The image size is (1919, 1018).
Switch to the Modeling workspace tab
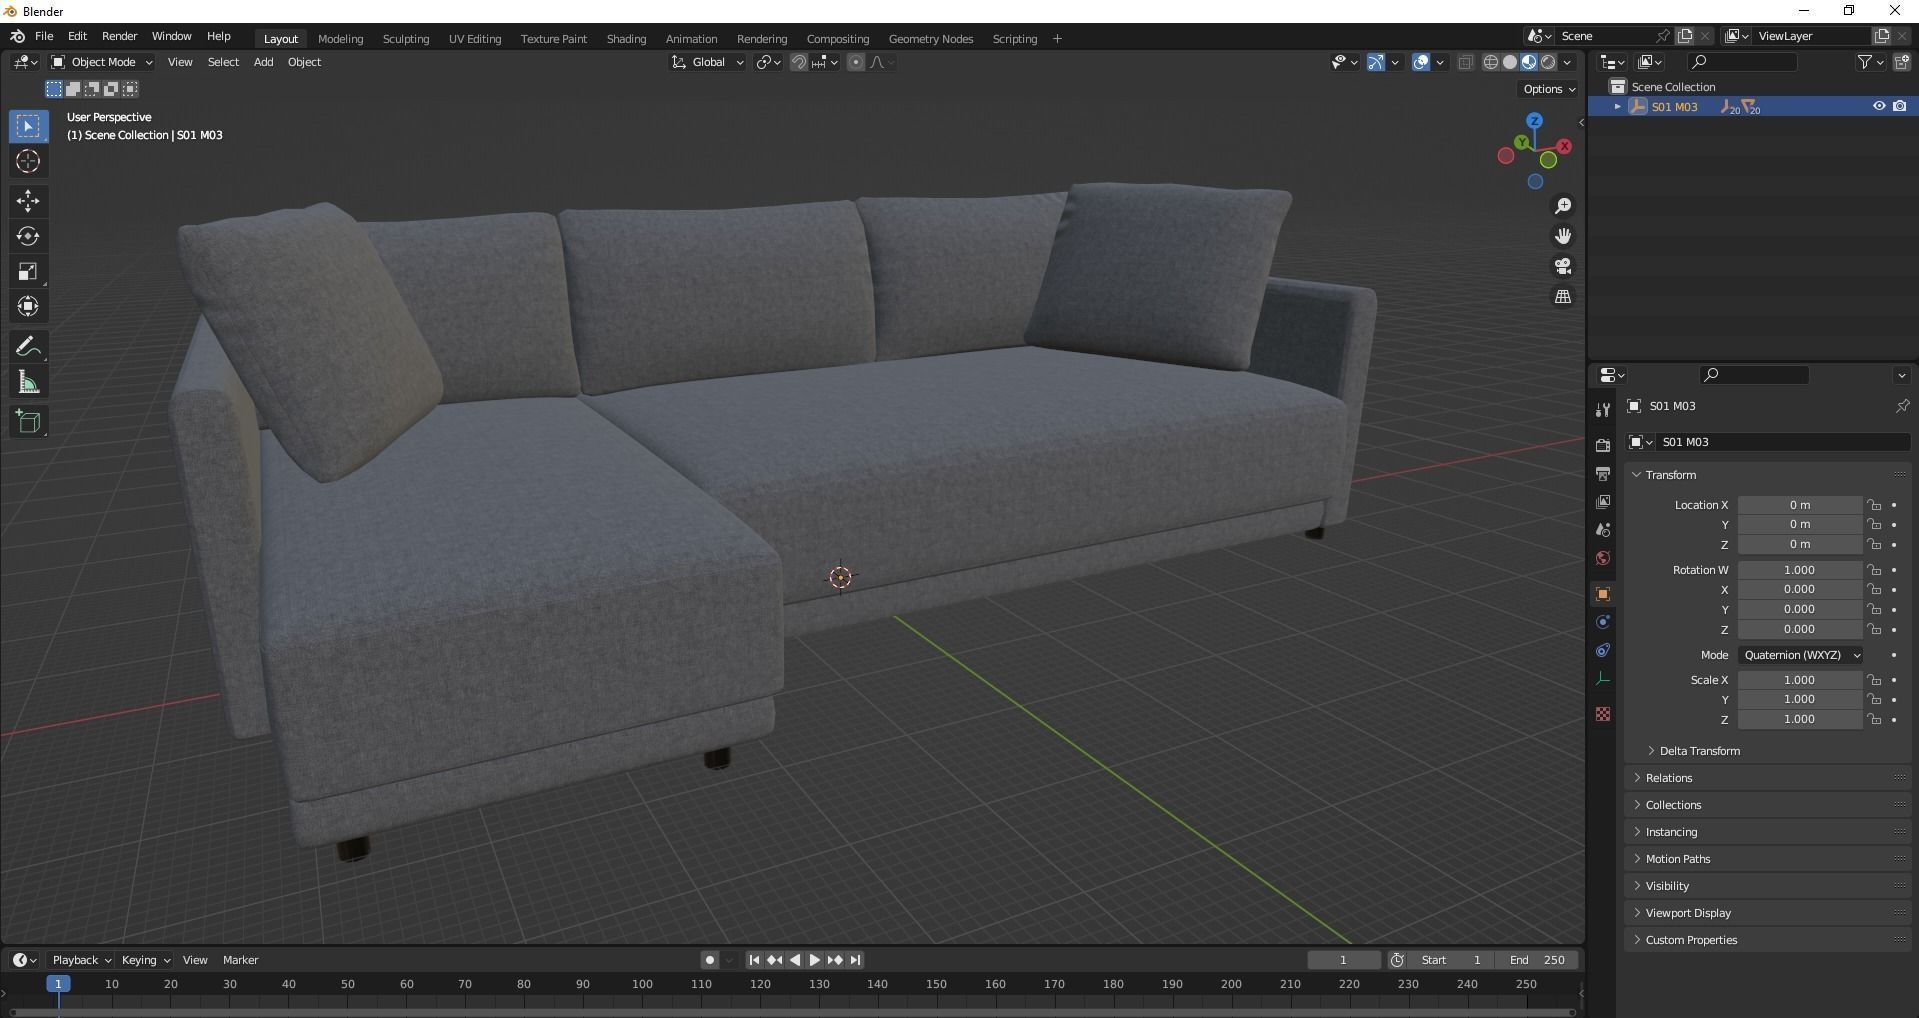[x=340, y=39]
